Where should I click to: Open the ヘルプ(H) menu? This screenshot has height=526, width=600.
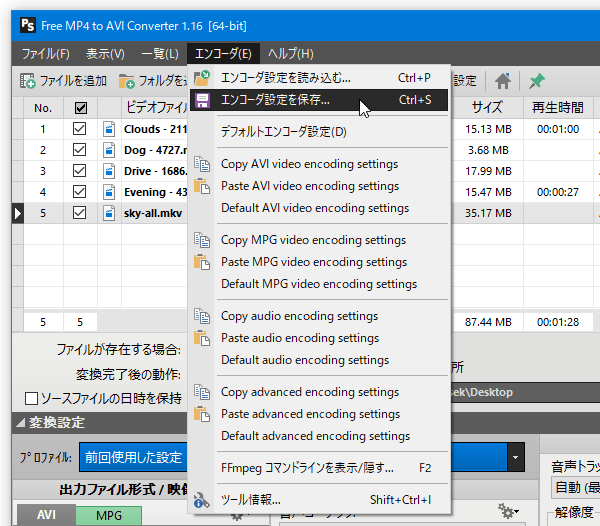[x=290, y=54]
